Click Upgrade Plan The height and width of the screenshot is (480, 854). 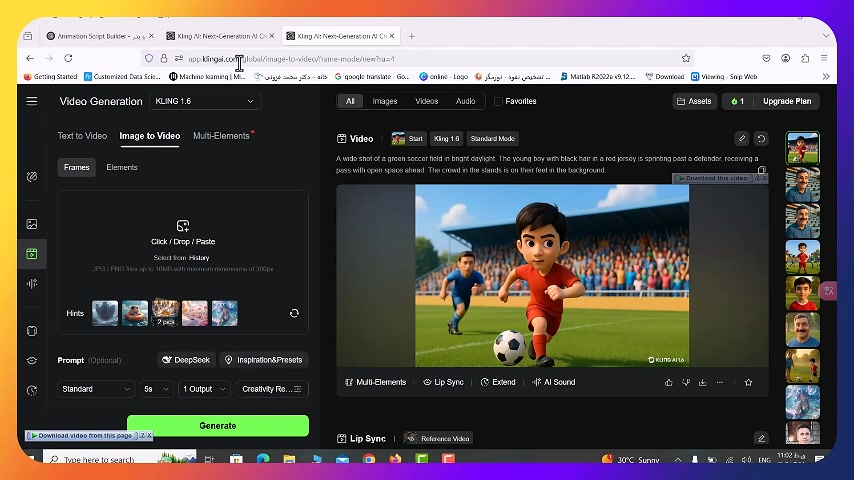click(x=786, y=101)
